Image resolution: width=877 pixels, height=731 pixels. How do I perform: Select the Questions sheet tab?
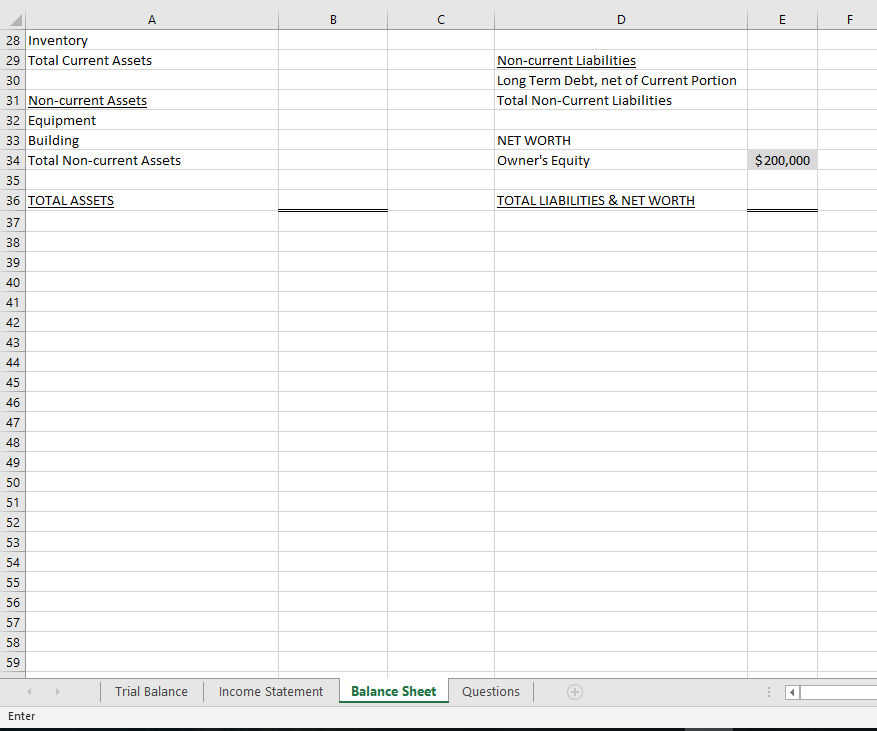(490, 691)
